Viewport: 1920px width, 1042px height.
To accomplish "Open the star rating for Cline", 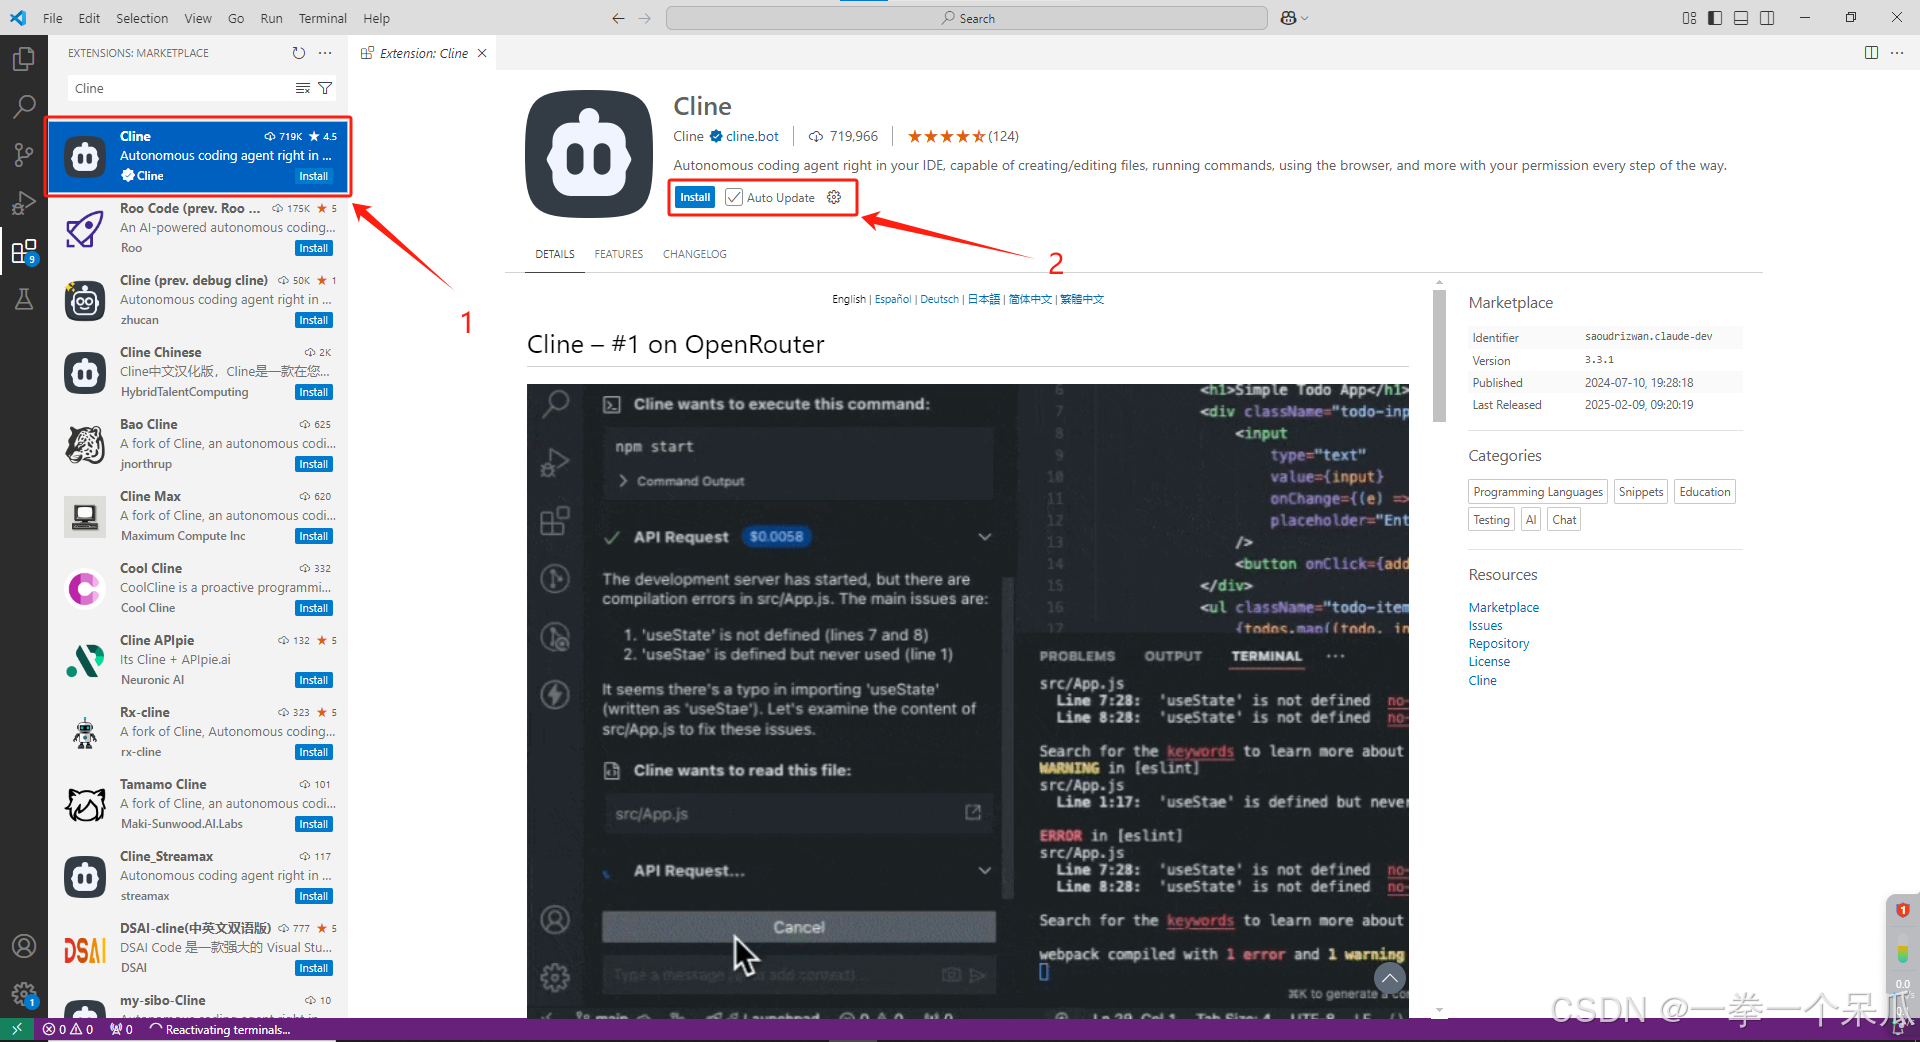I will pos(963,136).
